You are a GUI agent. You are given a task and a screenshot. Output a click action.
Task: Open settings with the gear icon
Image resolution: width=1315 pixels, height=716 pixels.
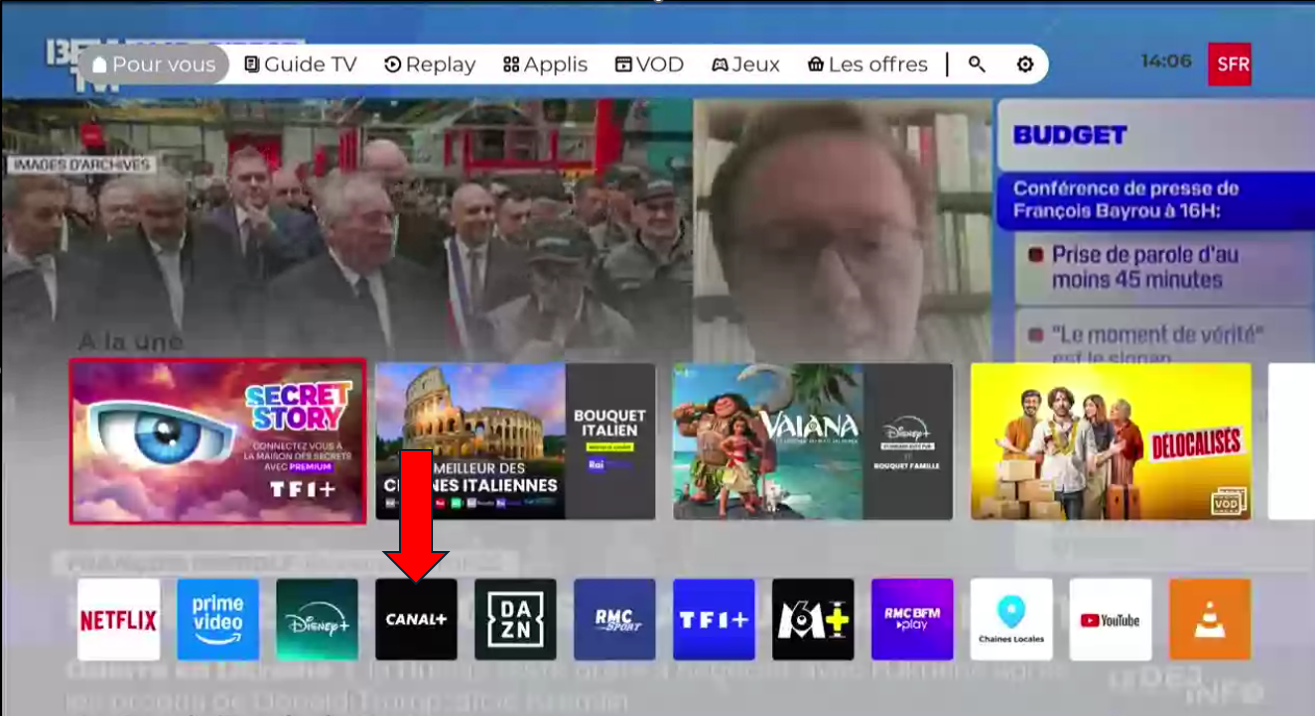(1025, 64)
